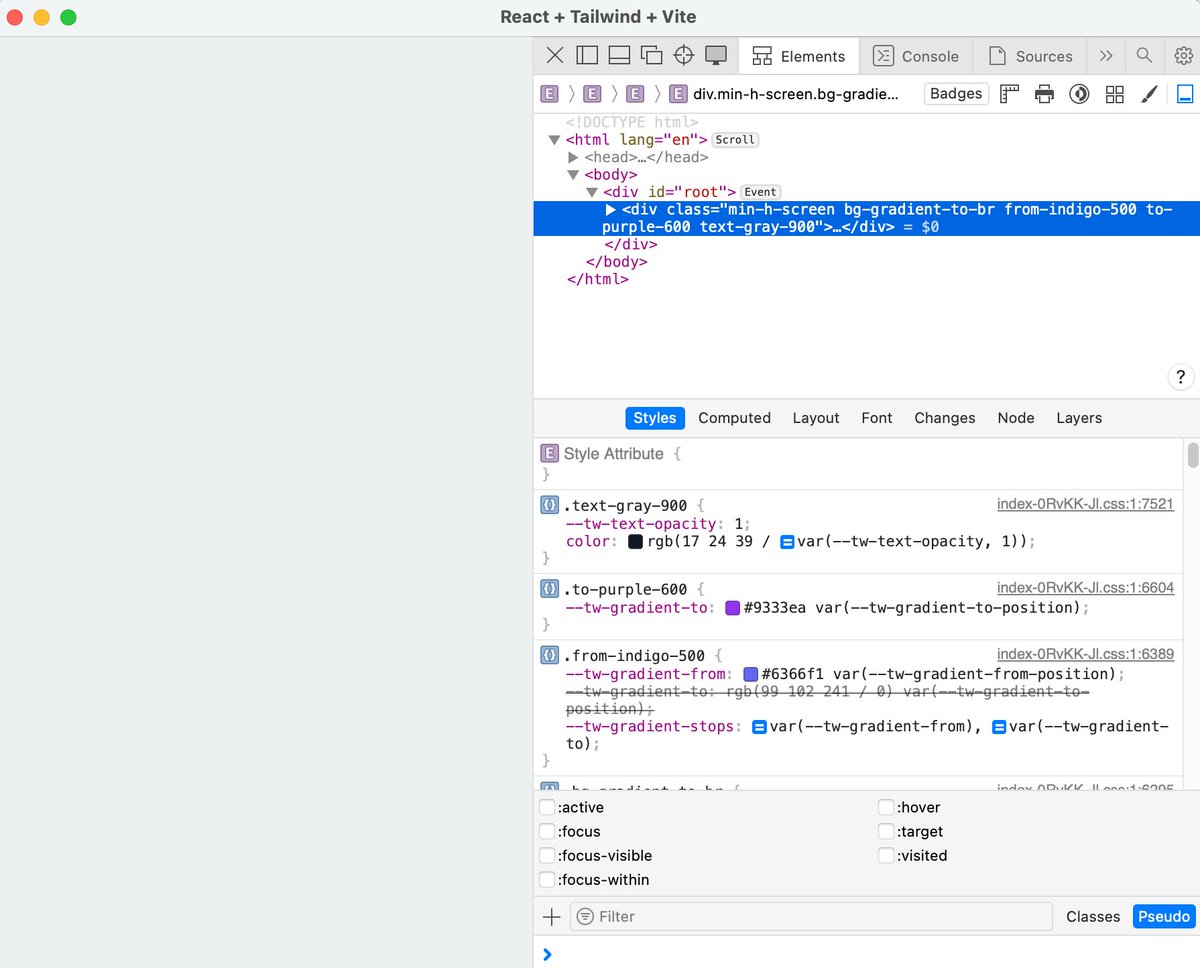1200x968 pixels.
Task: Open the inspector search magnifier
Action: click(x=1144, y=56)
